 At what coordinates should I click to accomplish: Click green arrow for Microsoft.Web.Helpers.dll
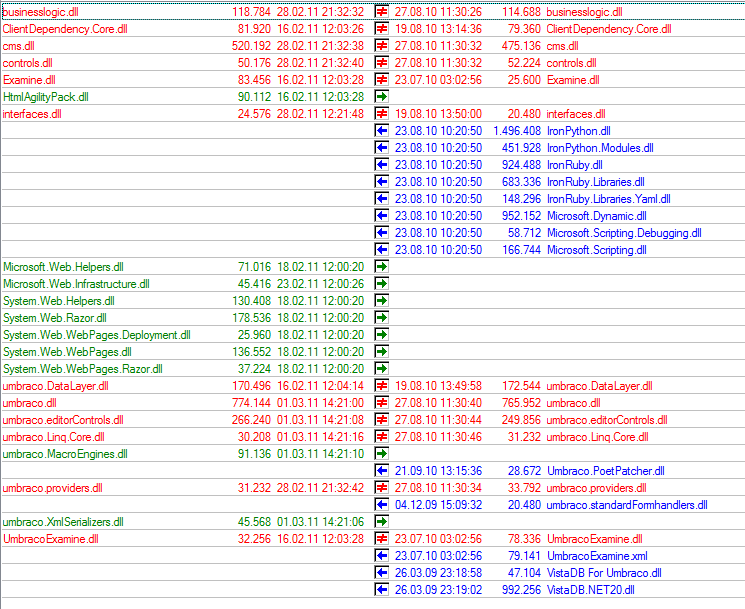click(x=382, y=266)
